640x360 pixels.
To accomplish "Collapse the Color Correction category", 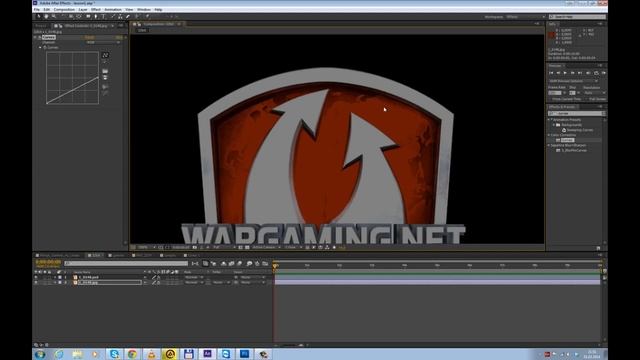I will [549, 135].
